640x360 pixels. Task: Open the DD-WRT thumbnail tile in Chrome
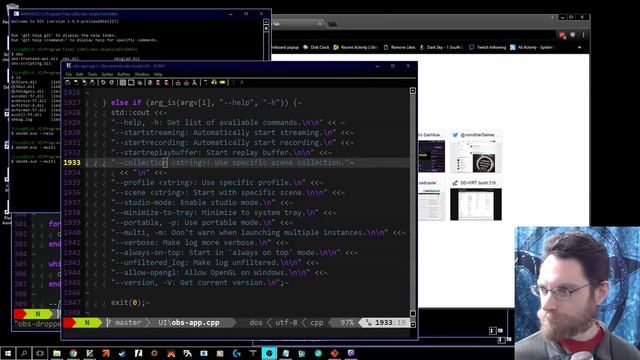click(476, 200)
